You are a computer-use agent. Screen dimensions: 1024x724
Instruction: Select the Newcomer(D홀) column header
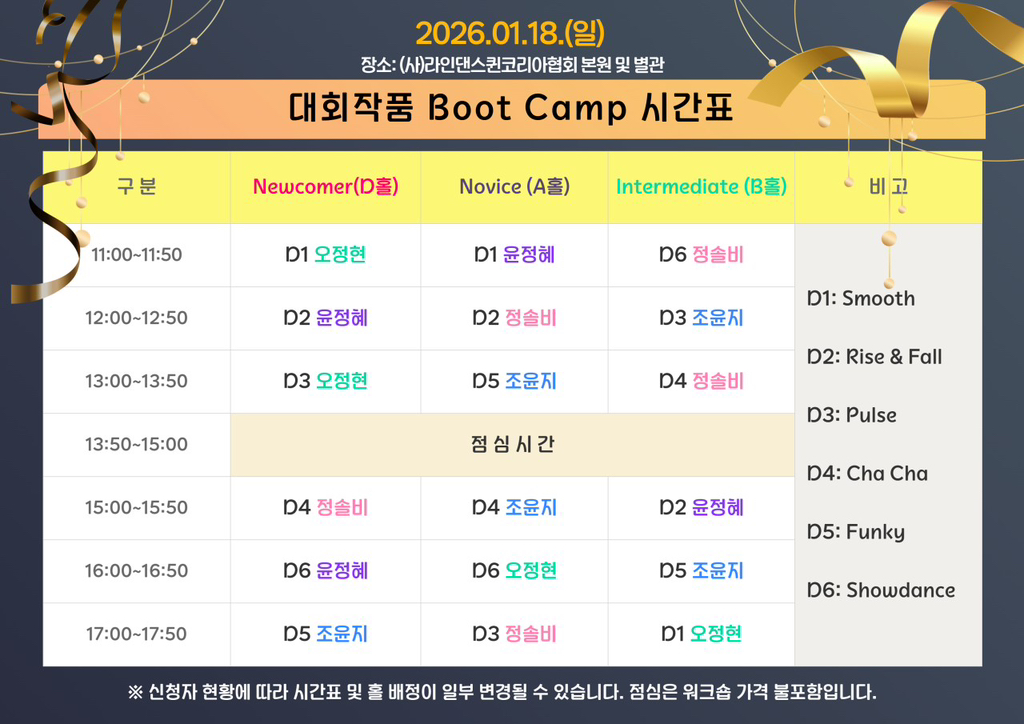(x=325, y=187)
